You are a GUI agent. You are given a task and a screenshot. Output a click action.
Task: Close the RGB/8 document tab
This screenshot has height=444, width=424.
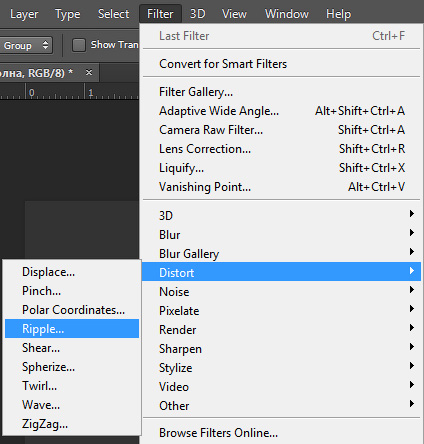(89, 72)
